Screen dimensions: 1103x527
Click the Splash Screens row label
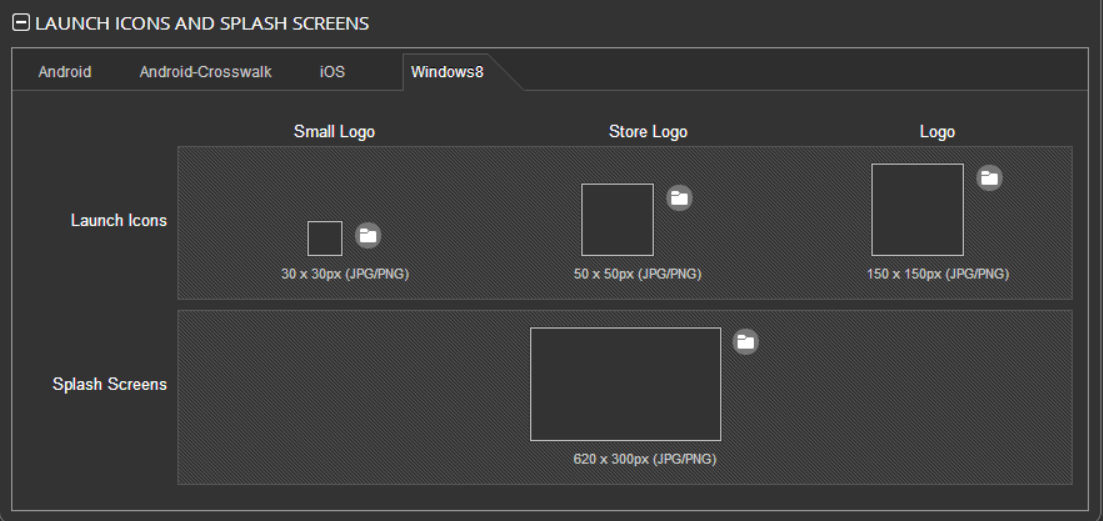coord(110,384)
